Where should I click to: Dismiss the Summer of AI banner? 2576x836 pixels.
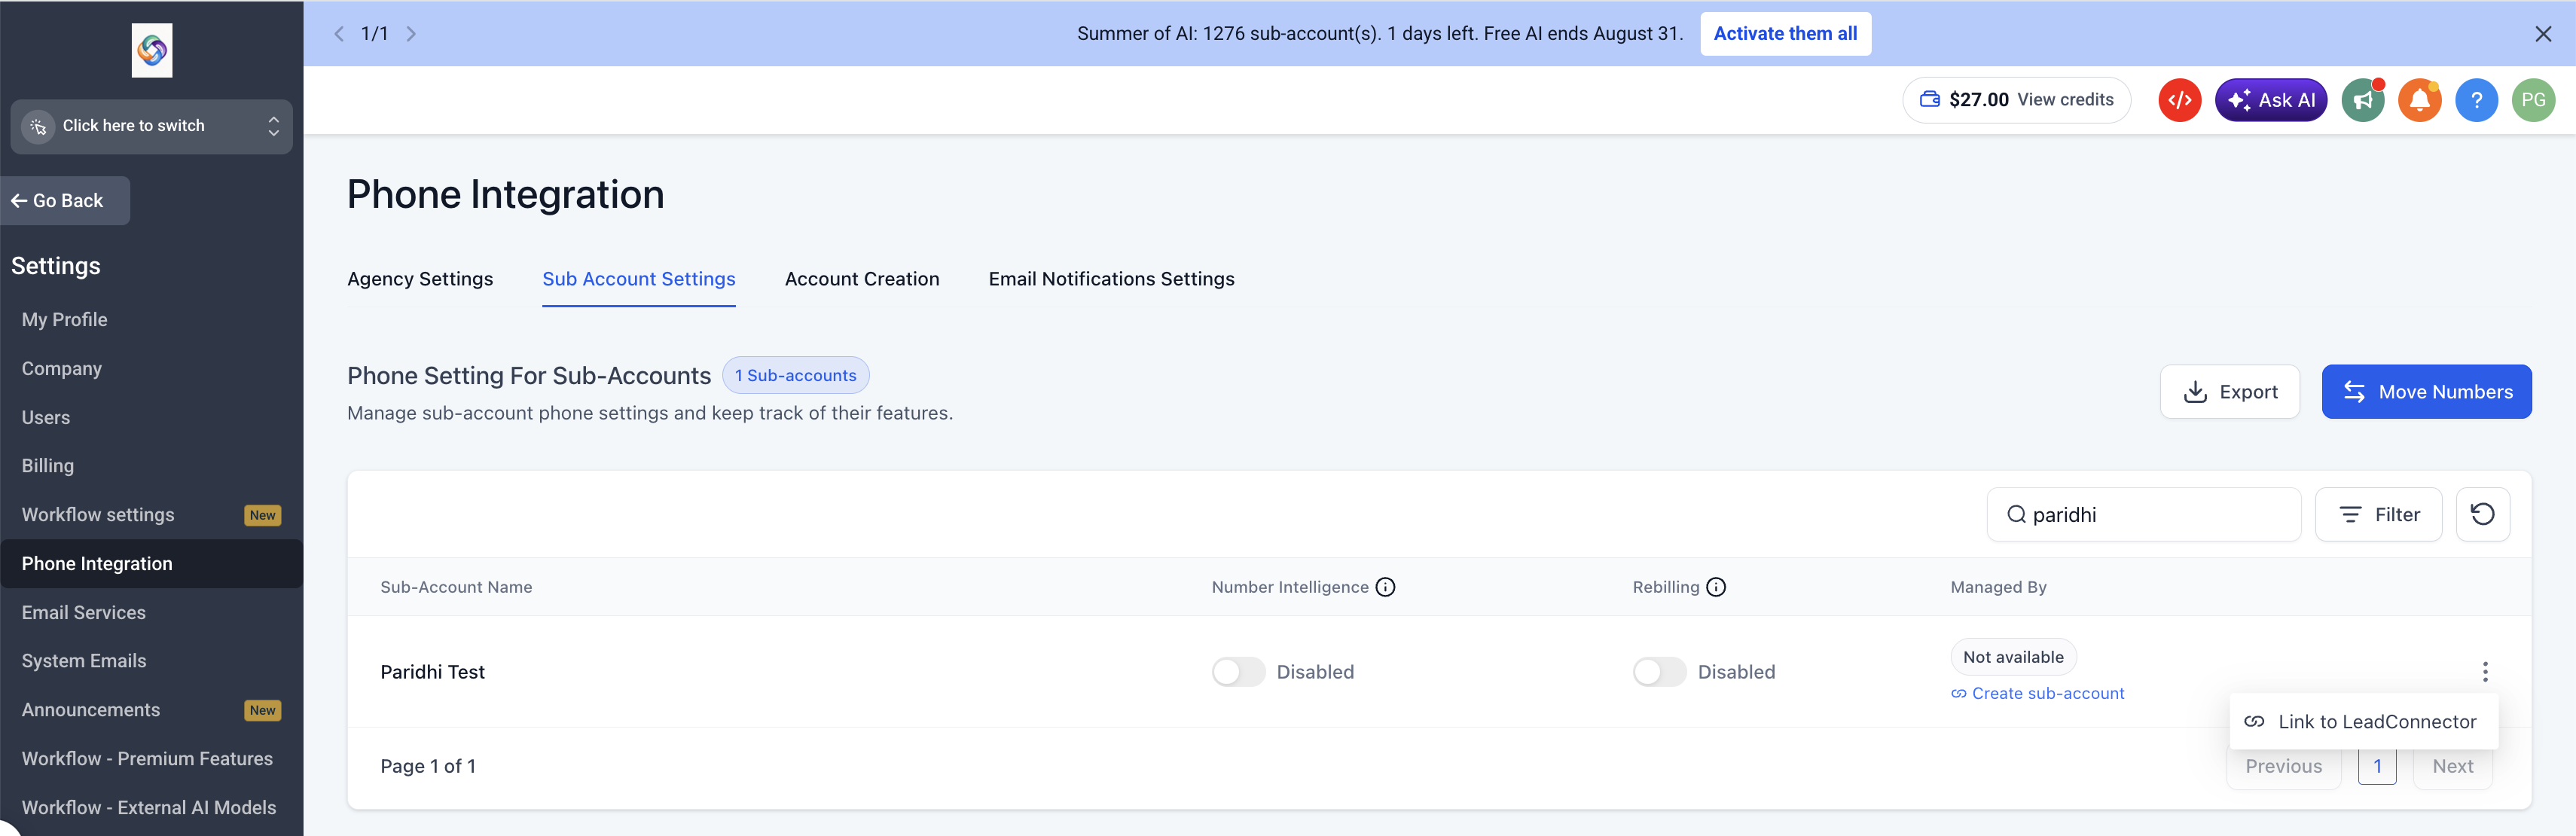coord(2543,34)
